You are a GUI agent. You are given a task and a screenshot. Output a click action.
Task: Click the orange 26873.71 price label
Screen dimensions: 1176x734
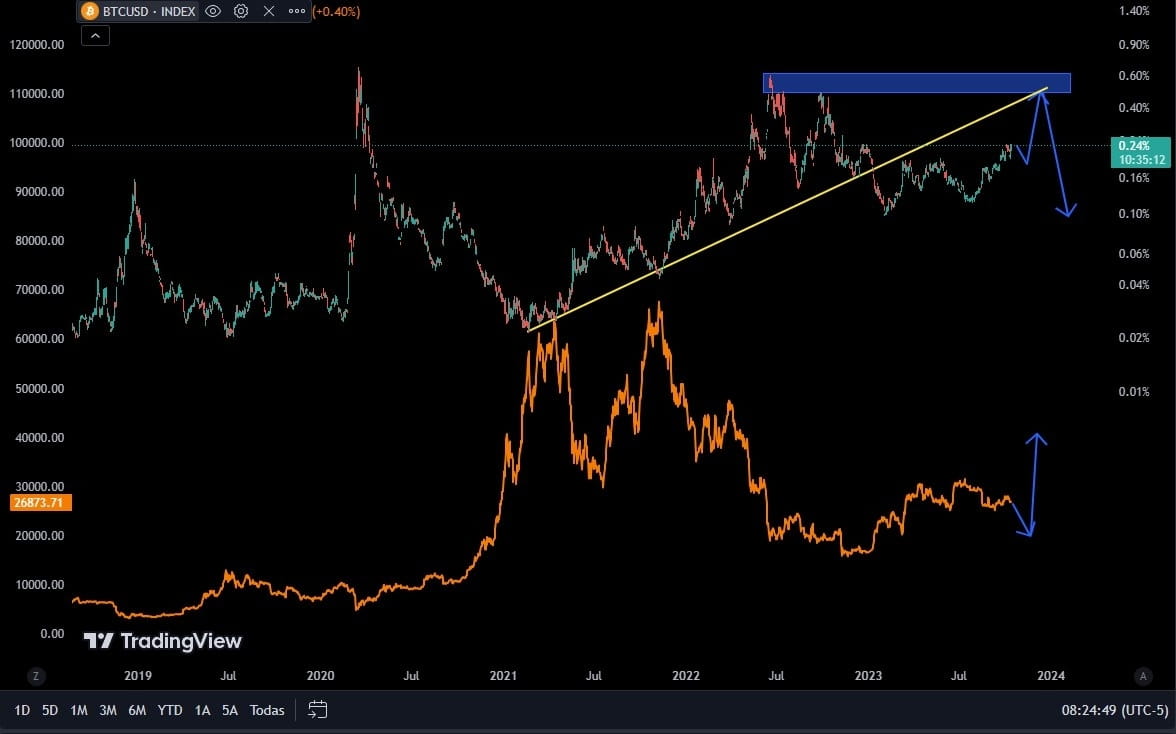point(40,502)
